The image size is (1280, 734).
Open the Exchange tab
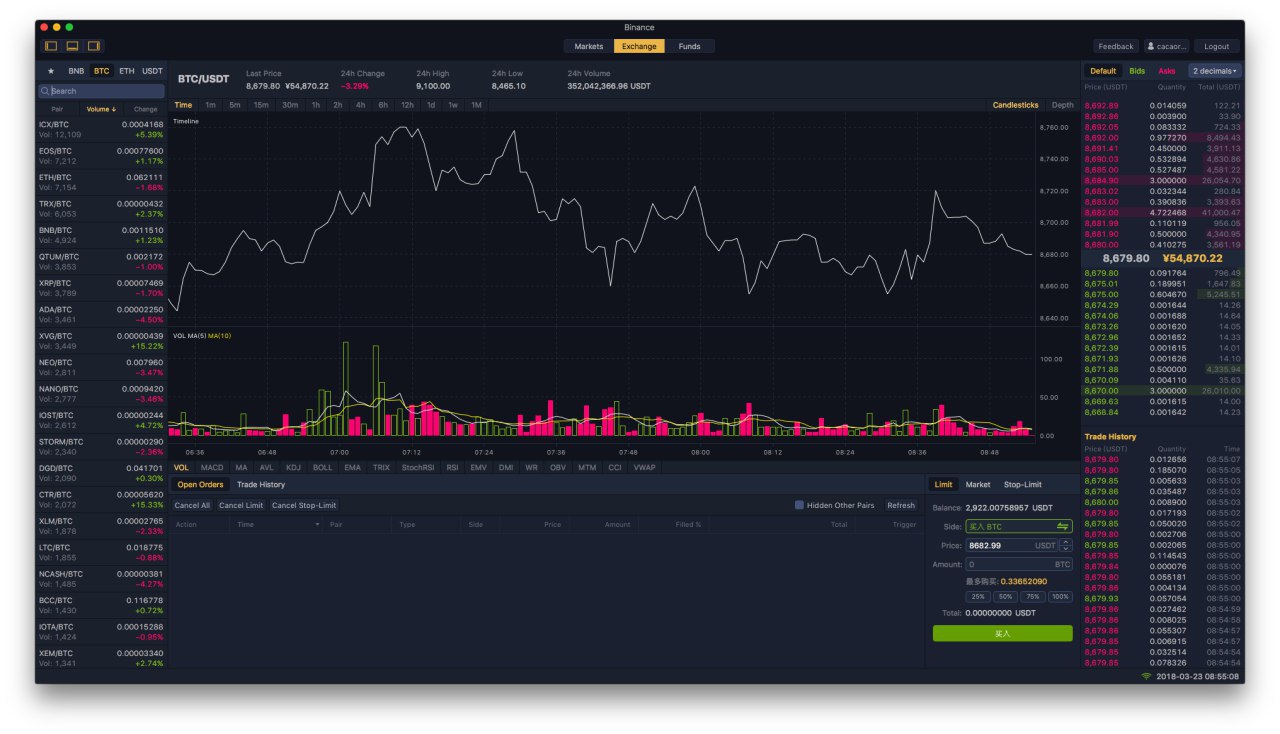coord(639,46)
